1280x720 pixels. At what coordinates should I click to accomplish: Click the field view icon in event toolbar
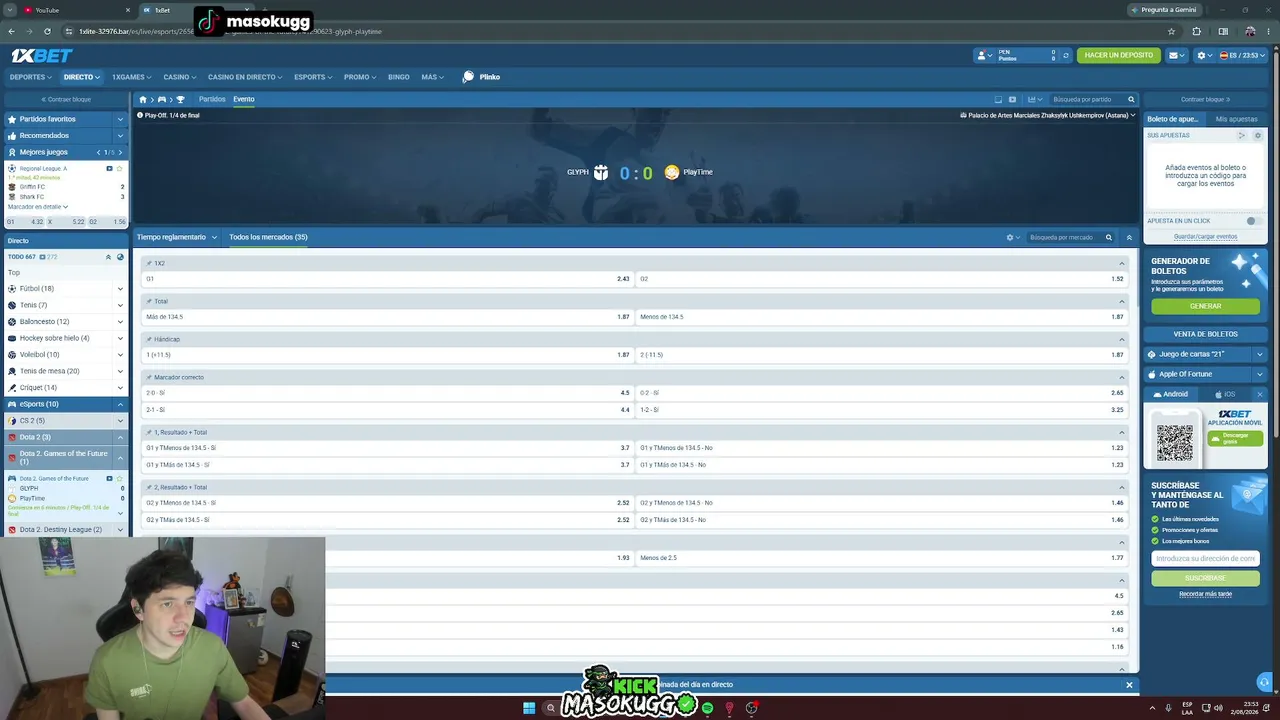point(998,100)
